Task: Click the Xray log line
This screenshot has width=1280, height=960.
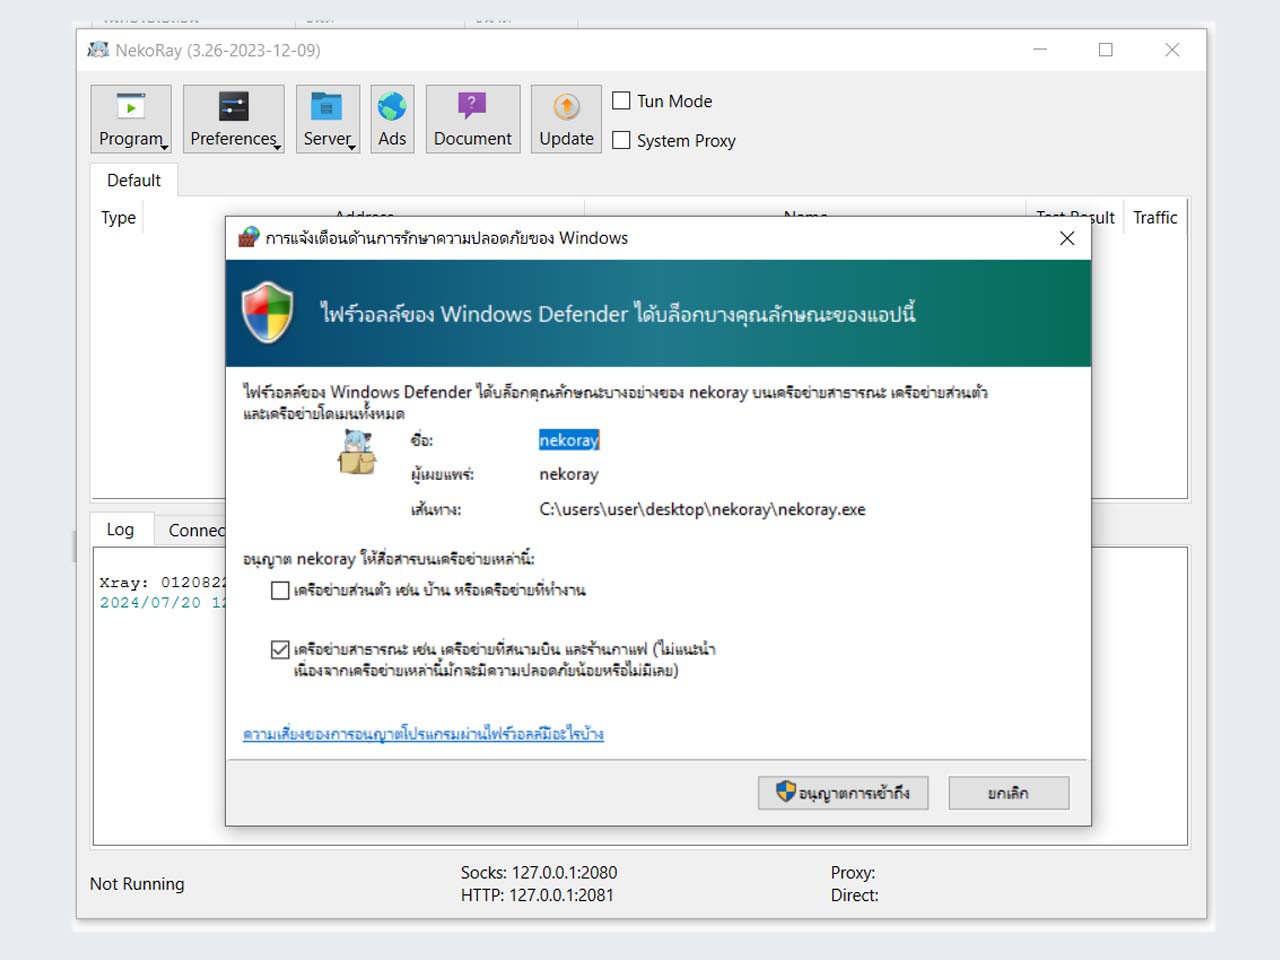Action: click(163, 582)
